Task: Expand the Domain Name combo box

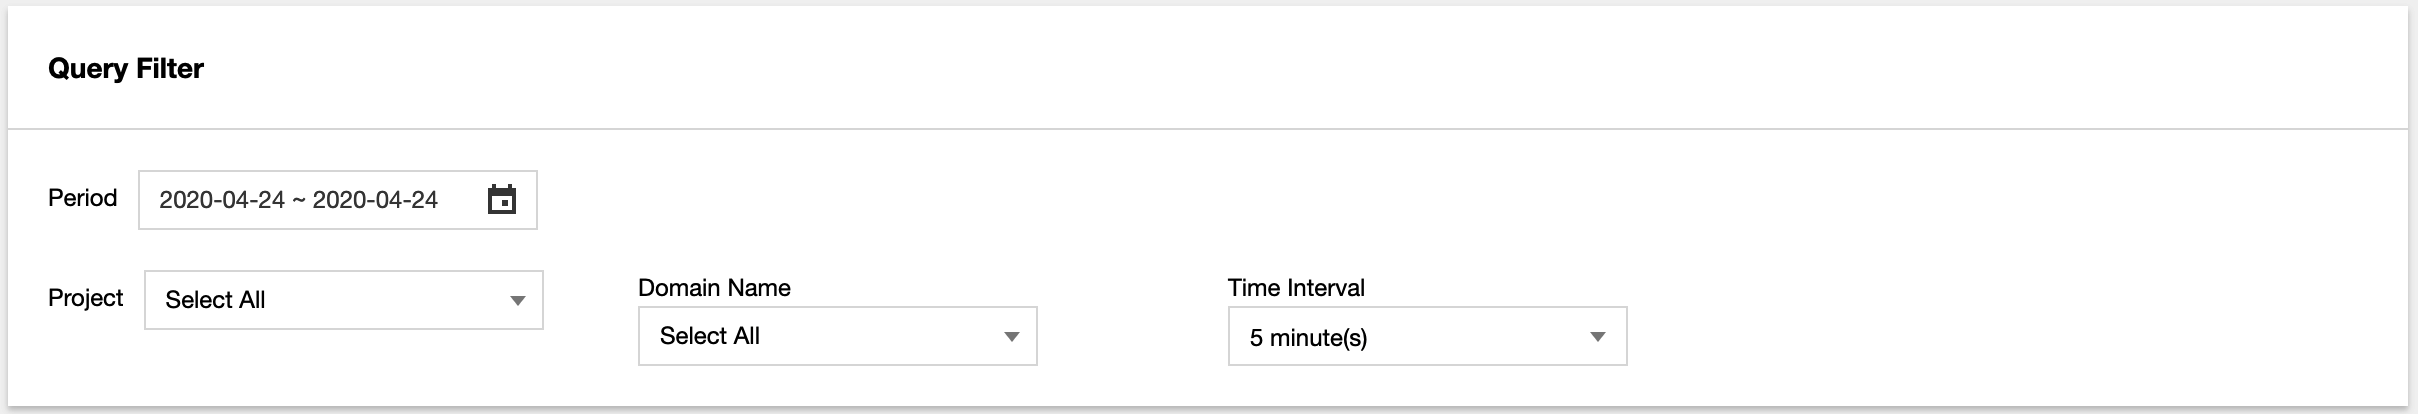Action: (x=838, y=336)
